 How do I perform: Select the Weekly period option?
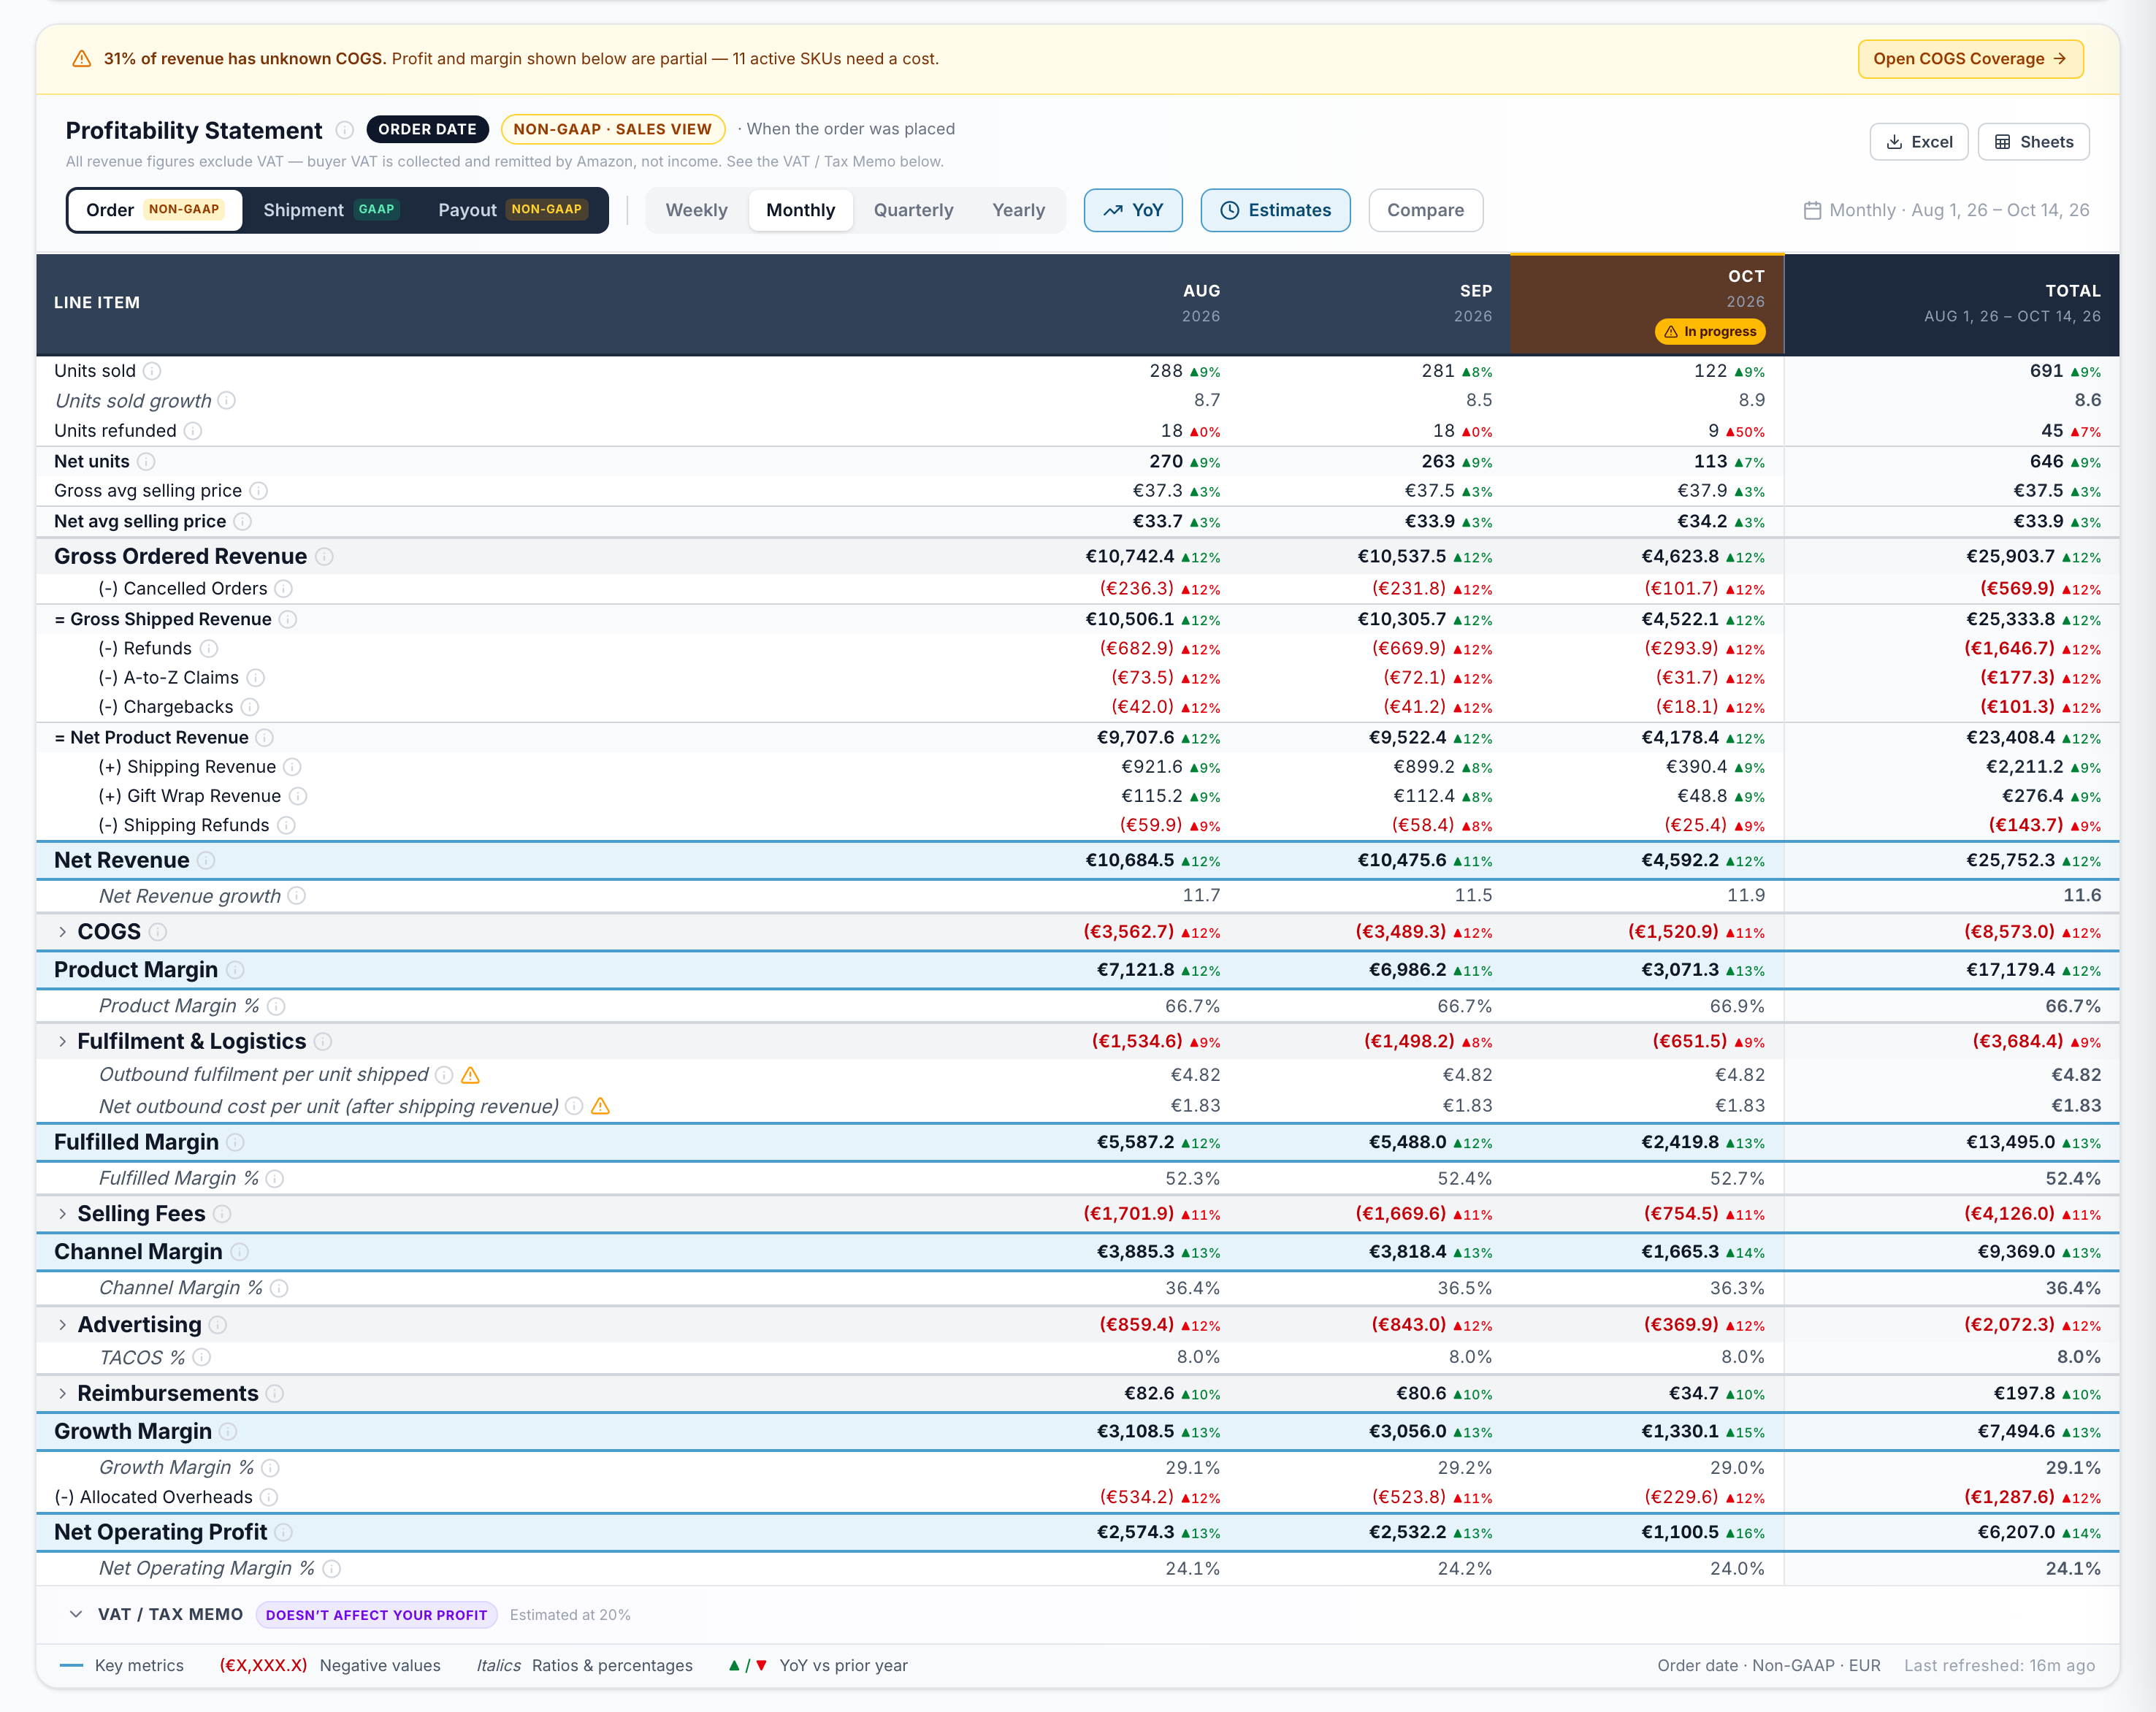696,210
